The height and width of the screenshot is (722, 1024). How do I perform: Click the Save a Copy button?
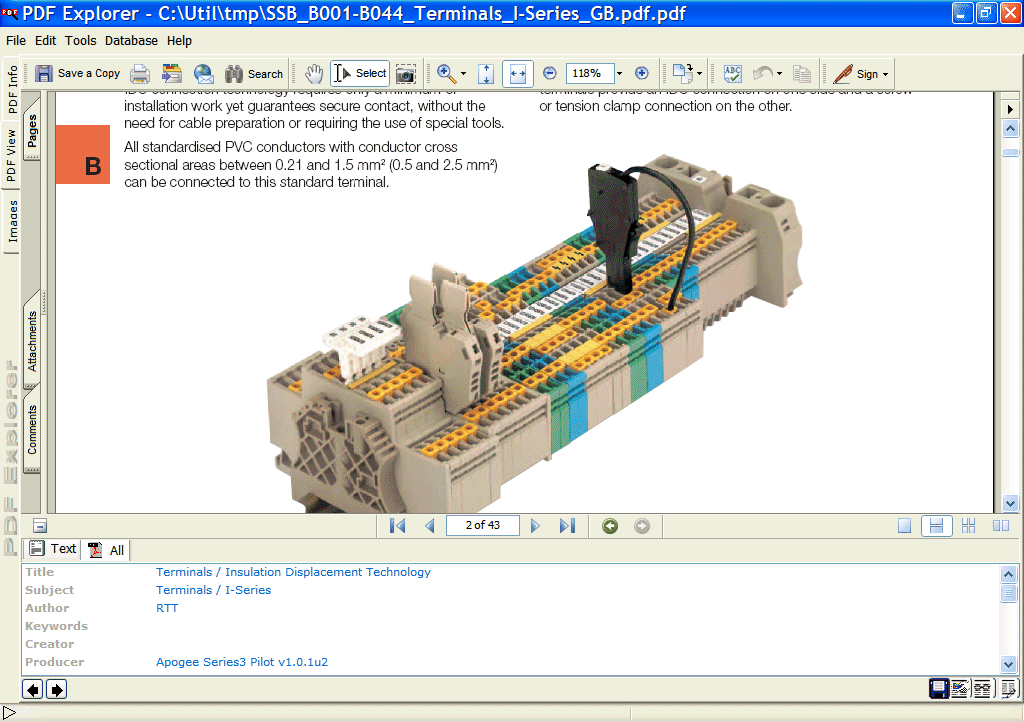click(x=78, y=74)
